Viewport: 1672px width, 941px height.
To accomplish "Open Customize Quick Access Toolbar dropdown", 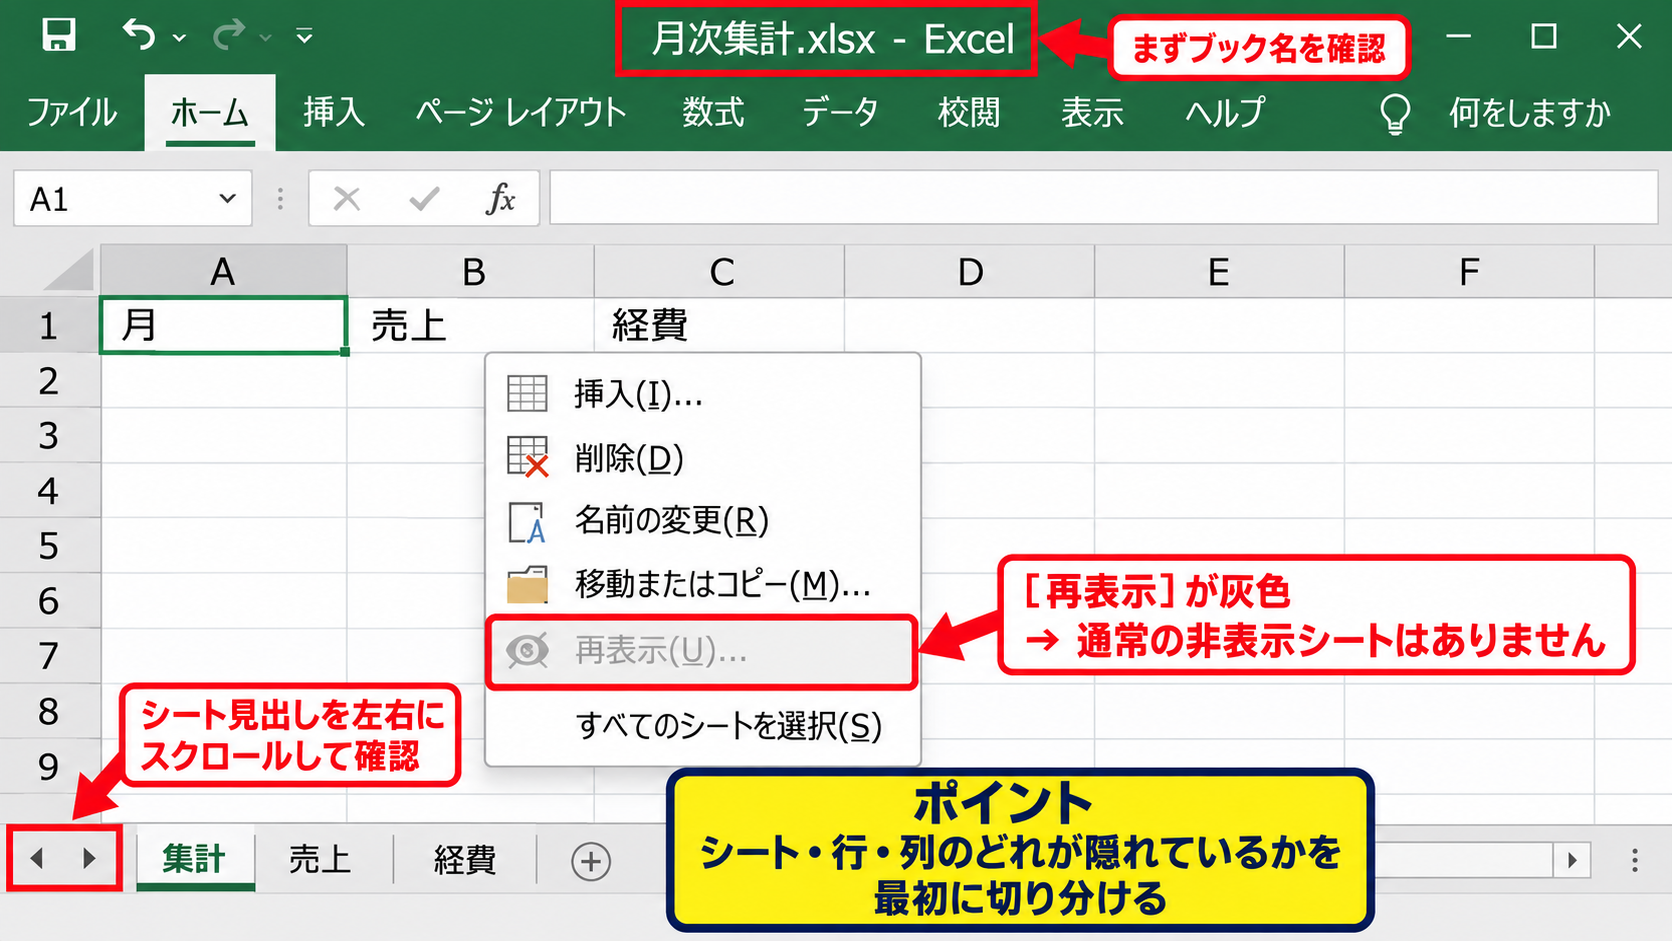I will pos(305,38).
